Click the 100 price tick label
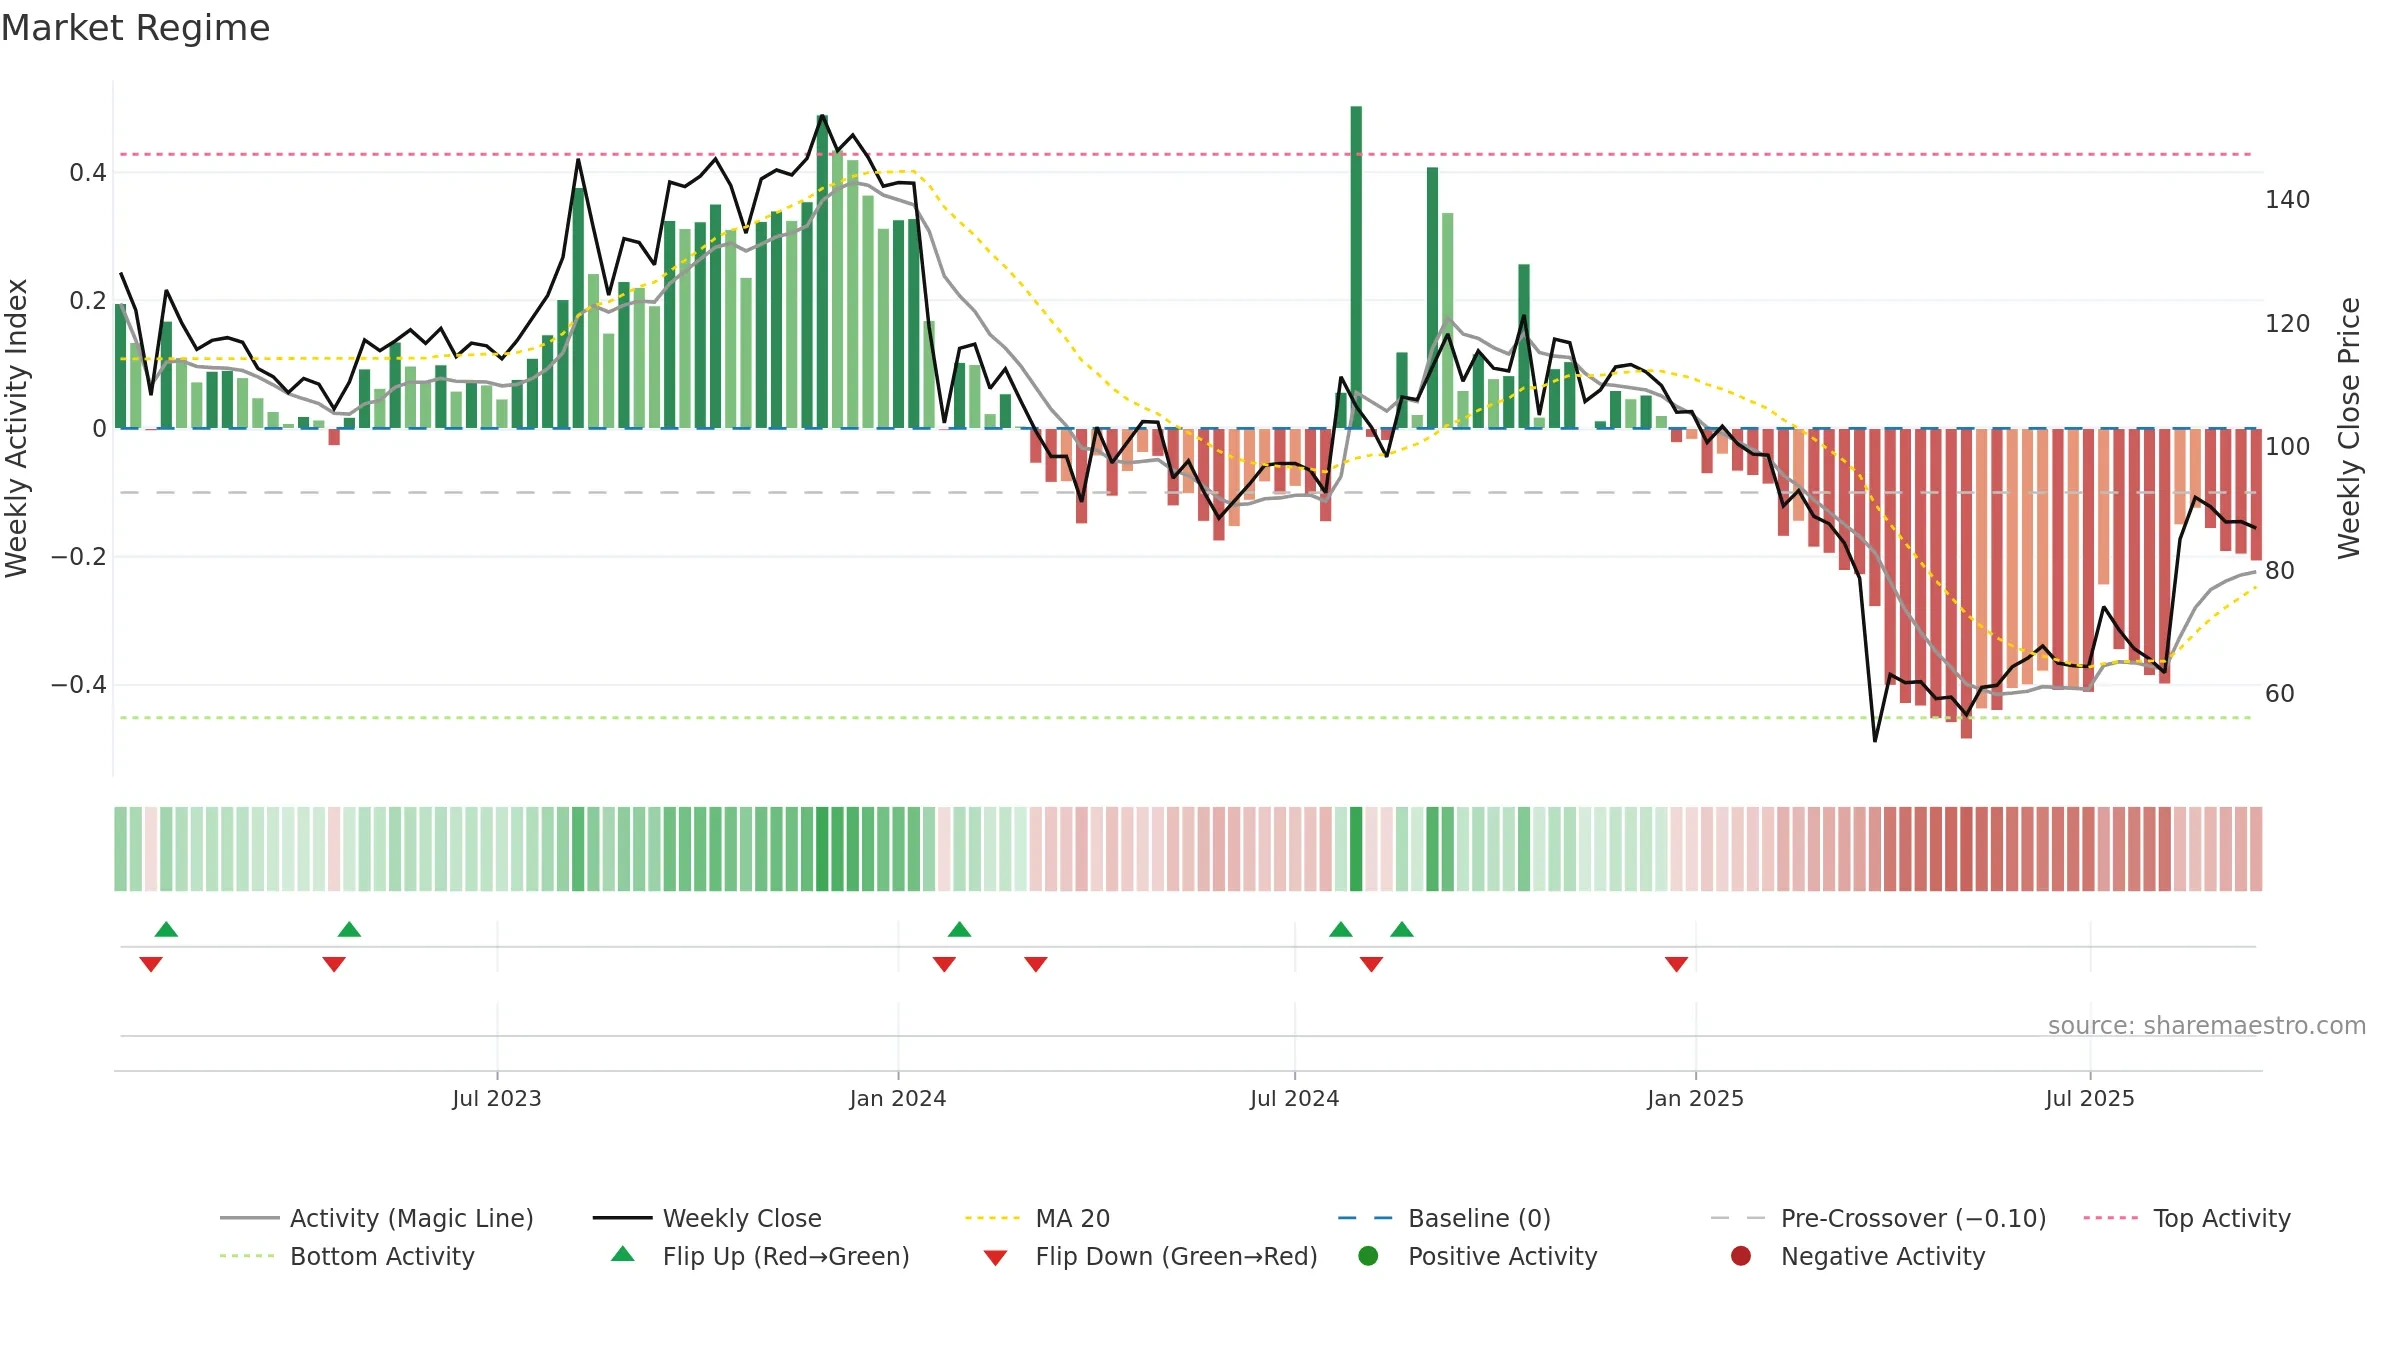The image size is (2400, 1350). (x=2288, y=447)
